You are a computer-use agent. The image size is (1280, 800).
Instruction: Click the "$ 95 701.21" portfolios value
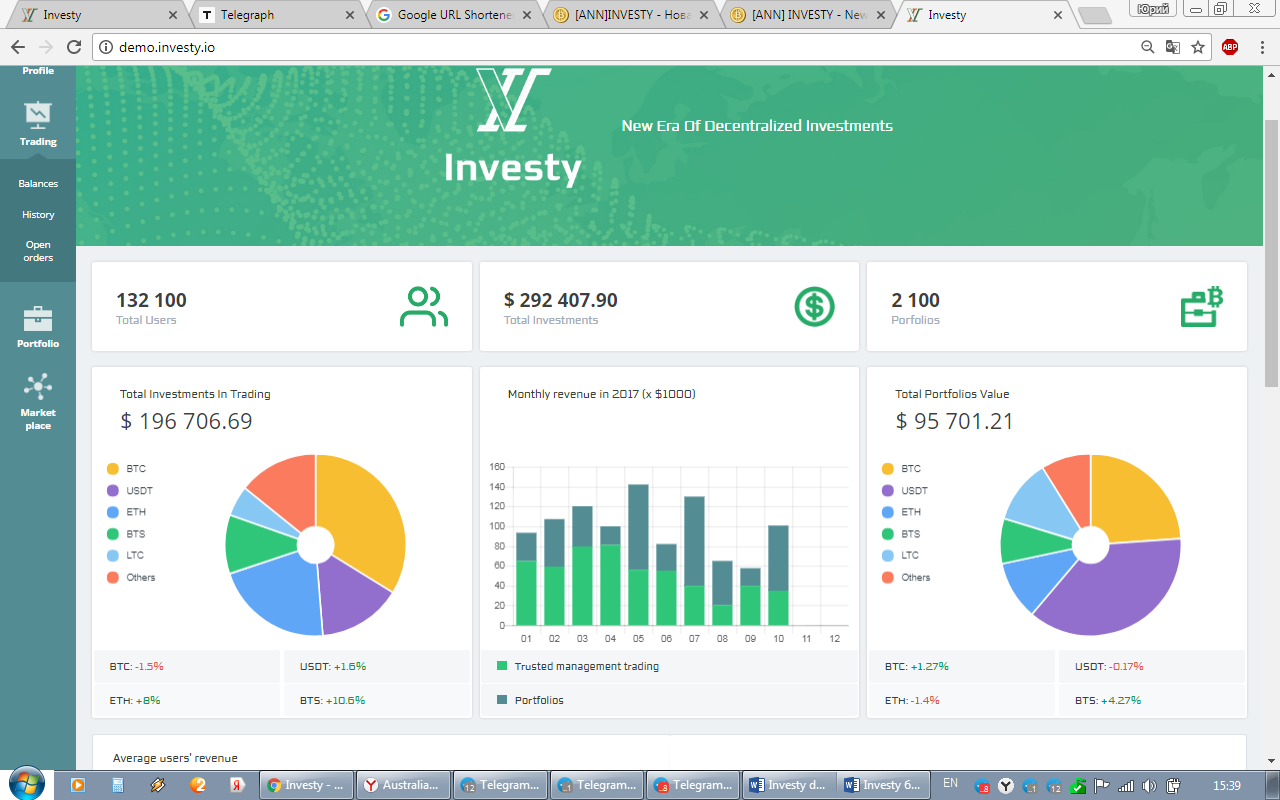click(955, 421)
